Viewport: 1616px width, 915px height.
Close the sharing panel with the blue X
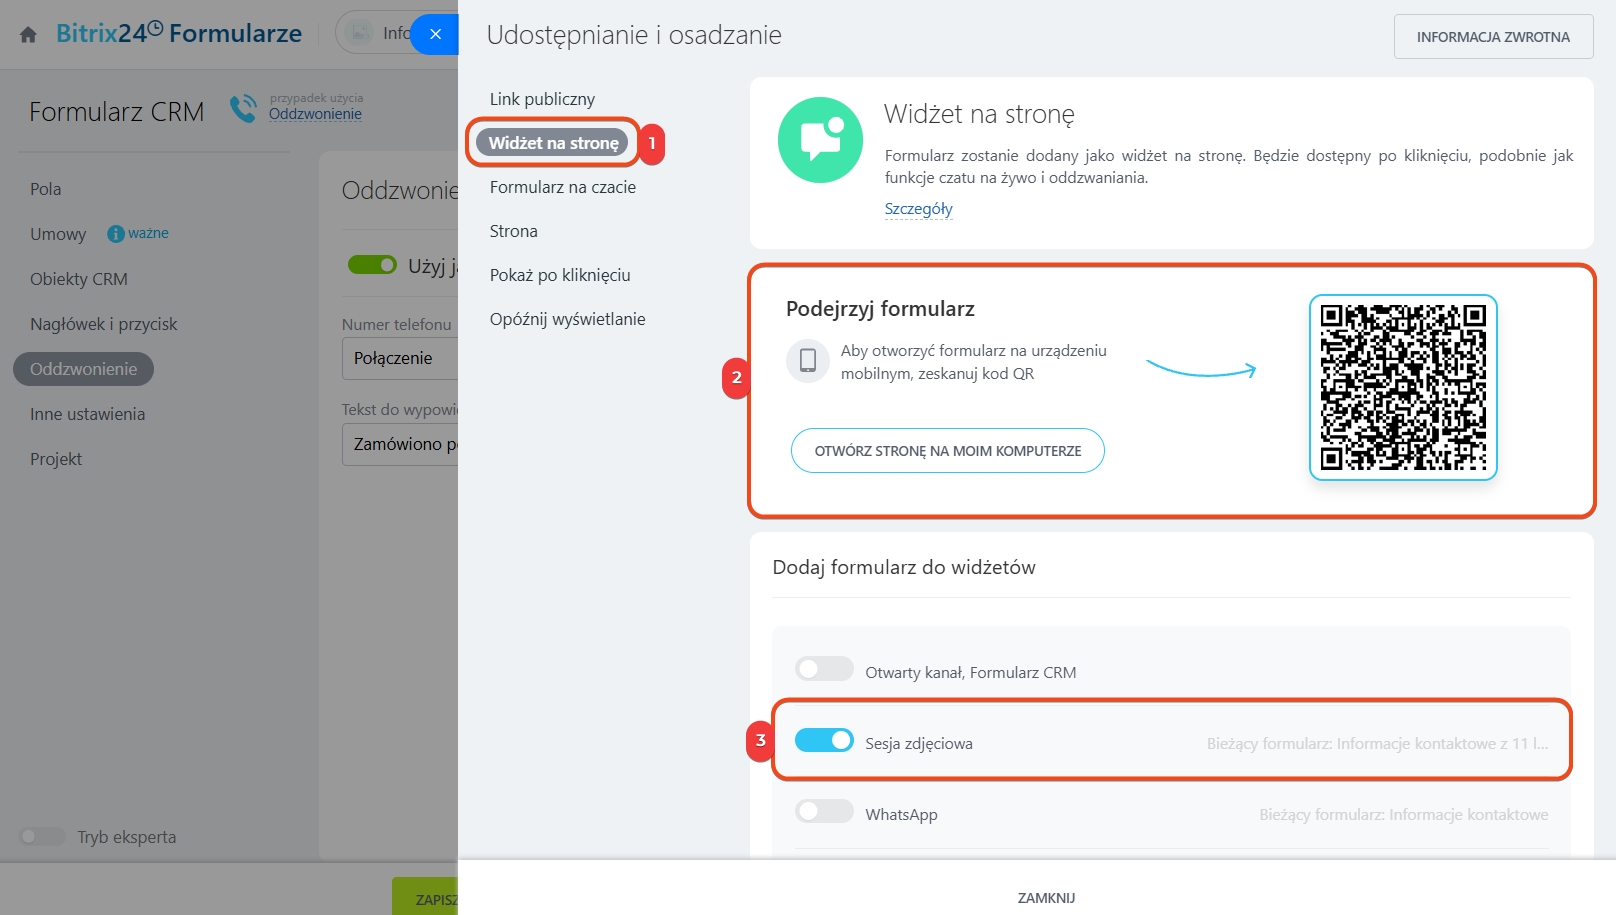pyautogui.click(x=435, y=34)
